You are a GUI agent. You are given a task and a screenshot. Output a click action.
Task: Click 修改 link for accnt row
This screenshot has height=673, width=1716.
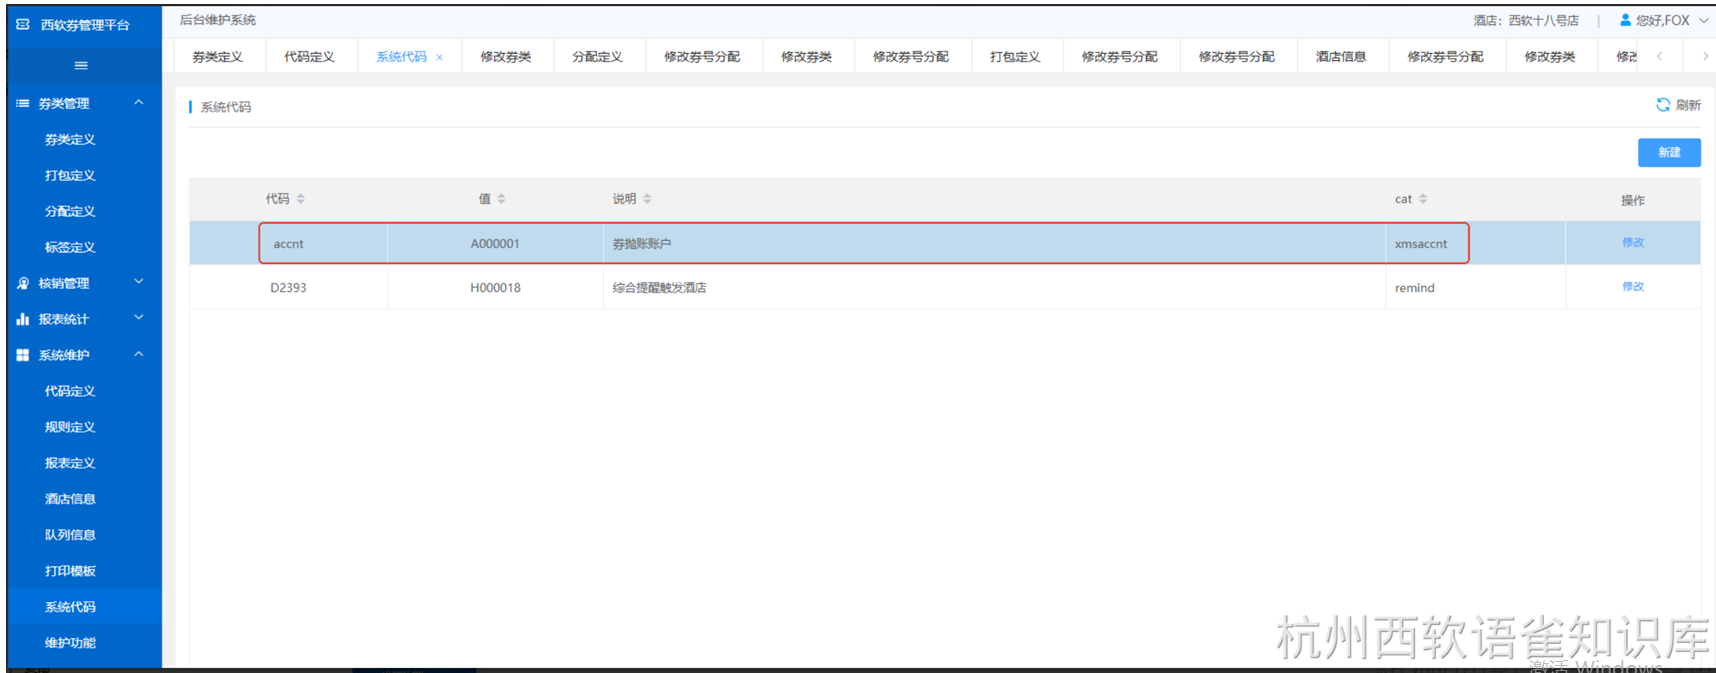tap(1632, 243)
